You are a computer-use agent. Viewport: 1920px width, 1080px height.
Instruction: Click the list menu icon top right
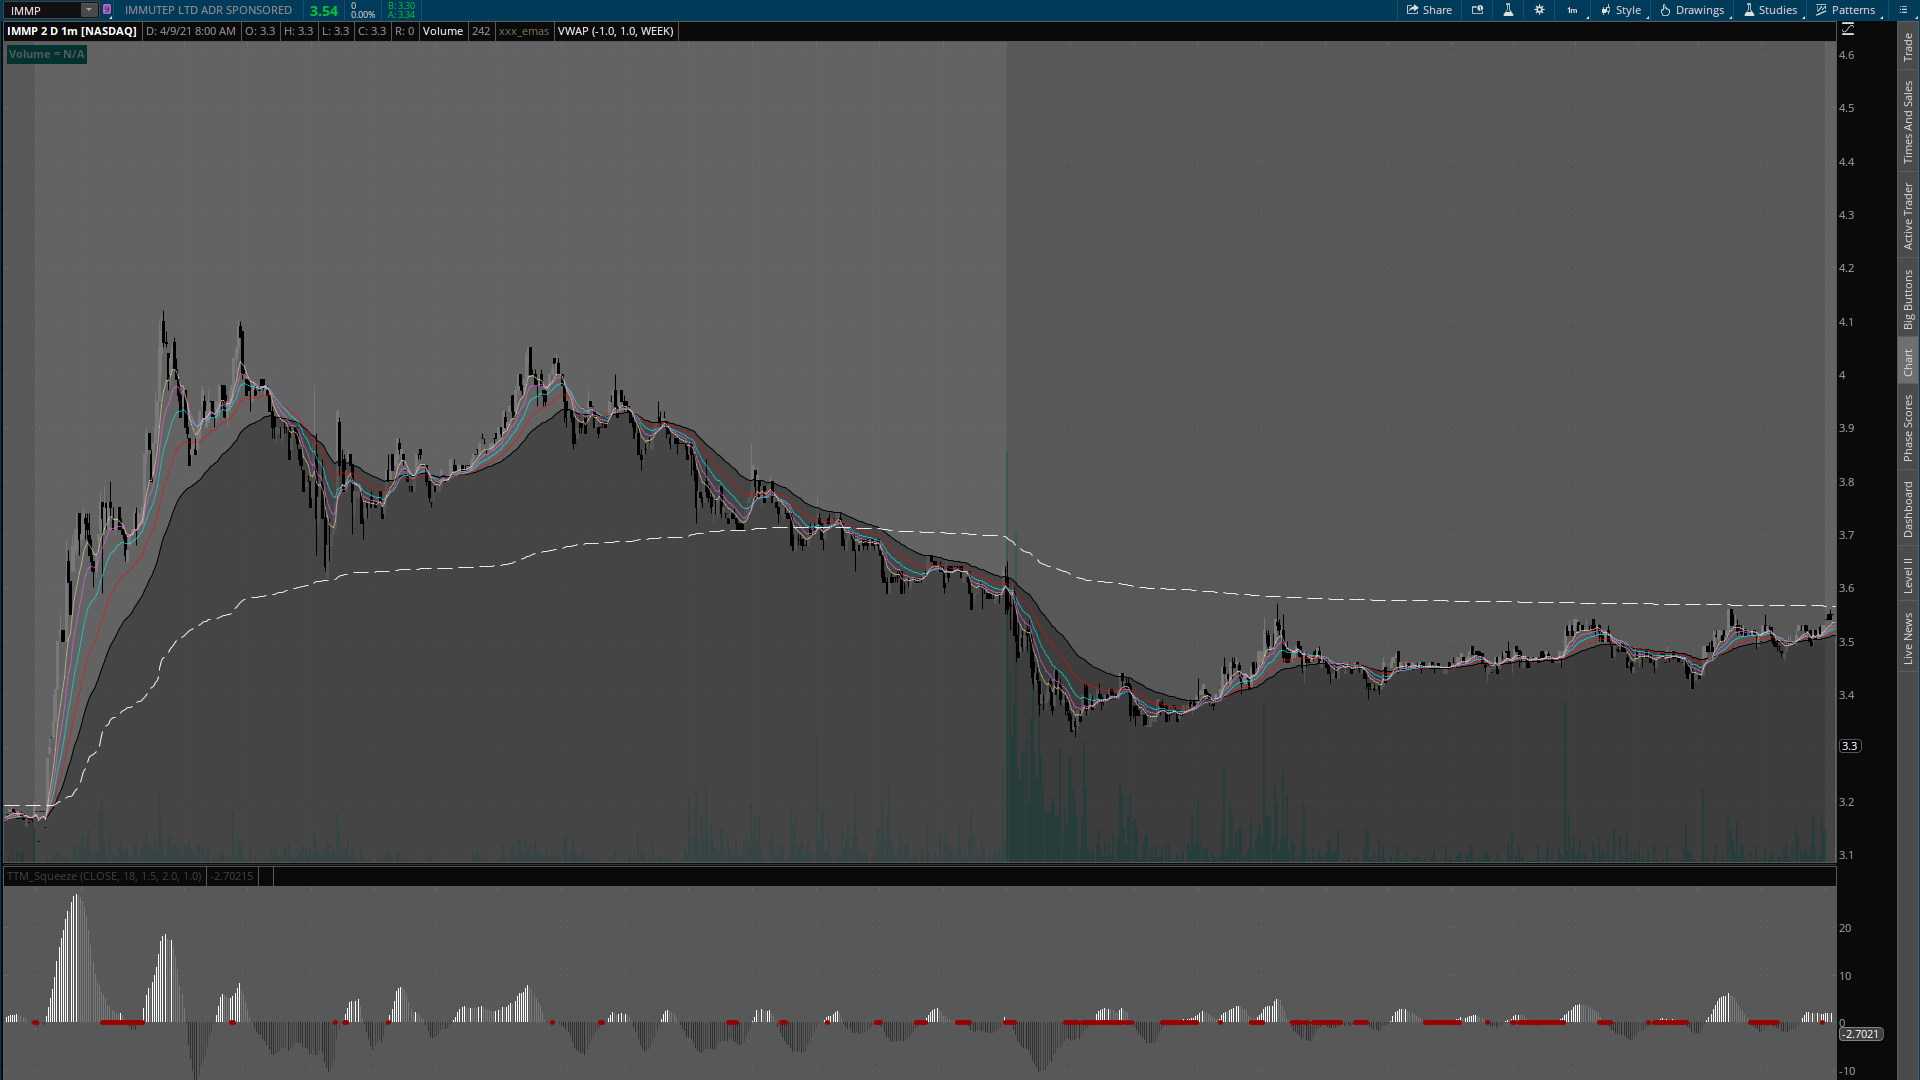click(1903, 10)
